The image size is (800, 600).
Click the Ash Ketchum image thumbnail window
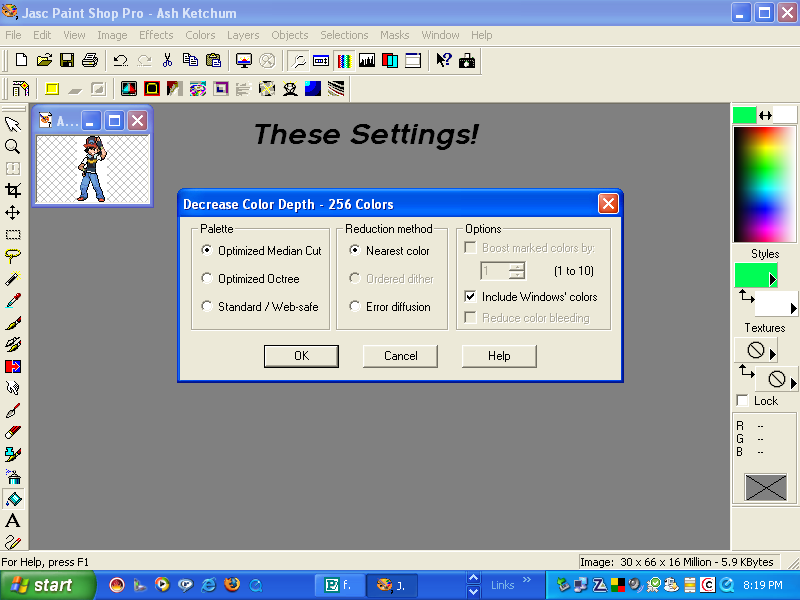coord(93,169)
